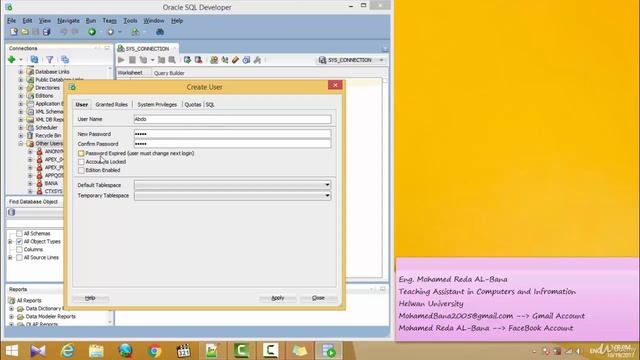The height and width of the screenshot is (360, 640).
Task: Open Internet Explorer from the taskbar
Action: pos(67,351)
